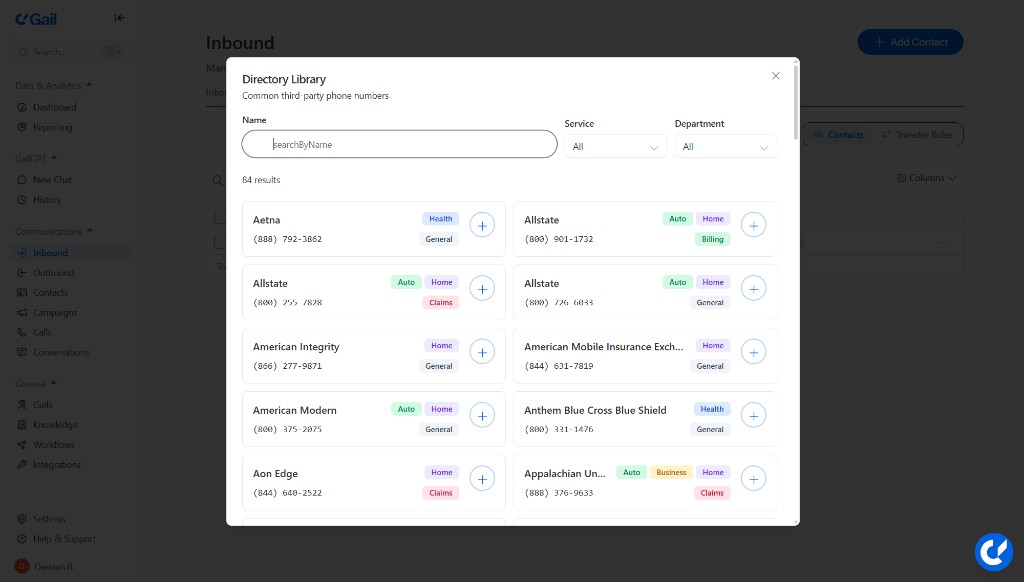Screen dimensions: 1024x582
Task: Click the Aon Edge Claims tag
Action: click(x=440, y=493)
